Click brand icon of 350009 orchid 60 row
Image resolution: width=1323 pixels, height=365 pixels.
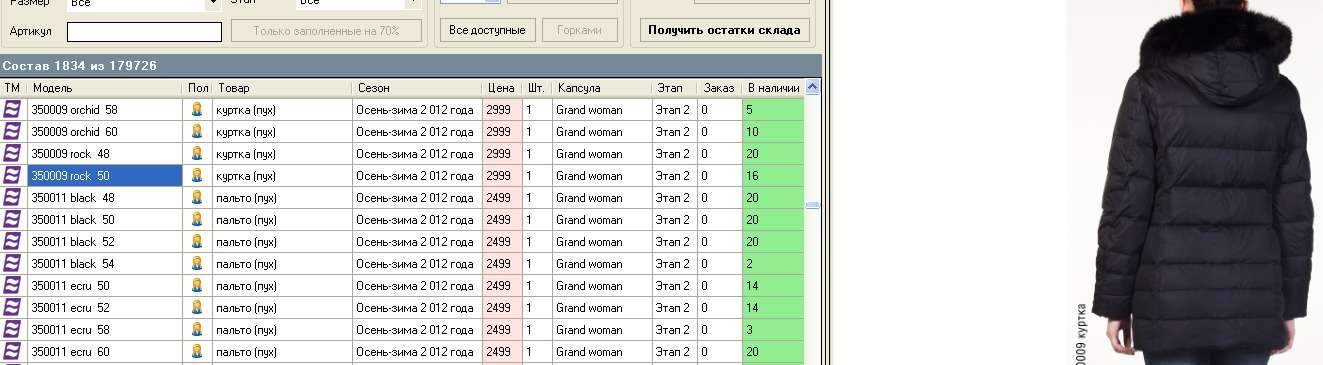(12, 131)
